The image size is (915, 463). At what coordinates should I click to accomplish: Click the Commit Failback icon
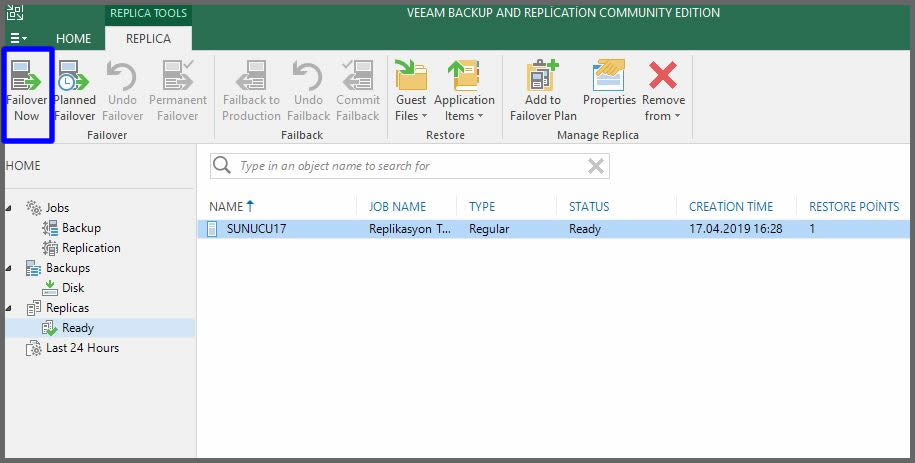[x=357, y=77]
